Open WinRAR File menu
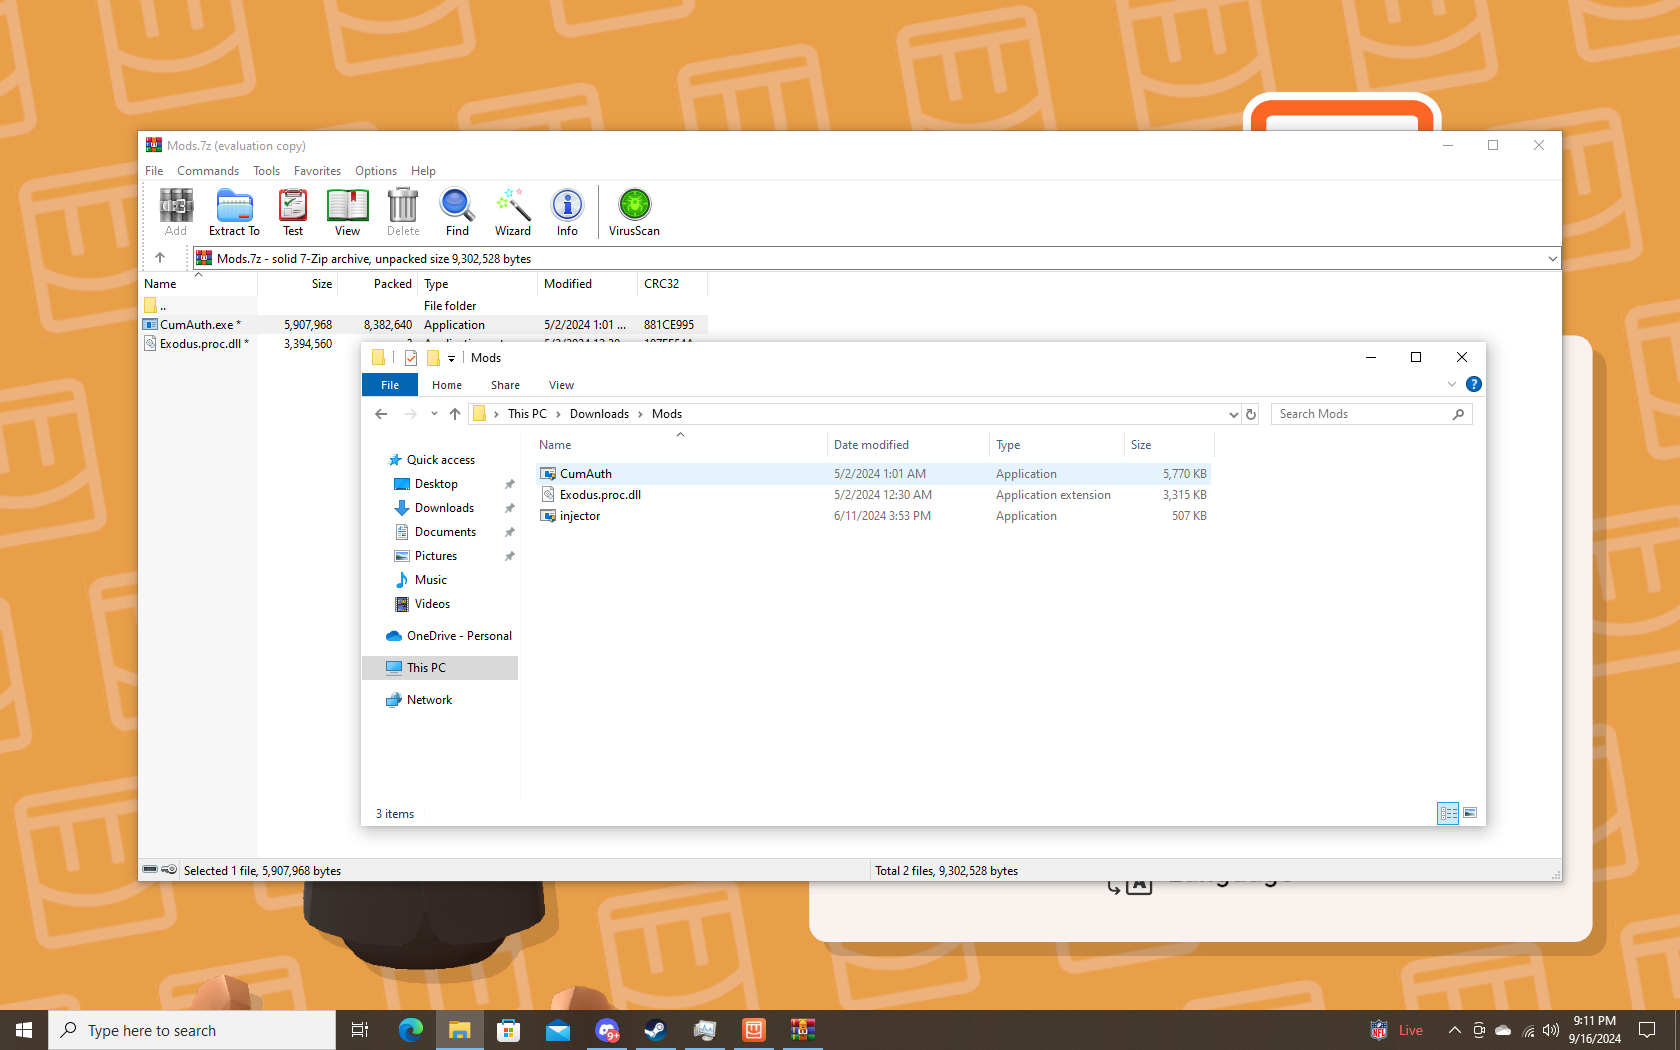The height and width of the screenshot is (1050, 1680). click(154, 171)
